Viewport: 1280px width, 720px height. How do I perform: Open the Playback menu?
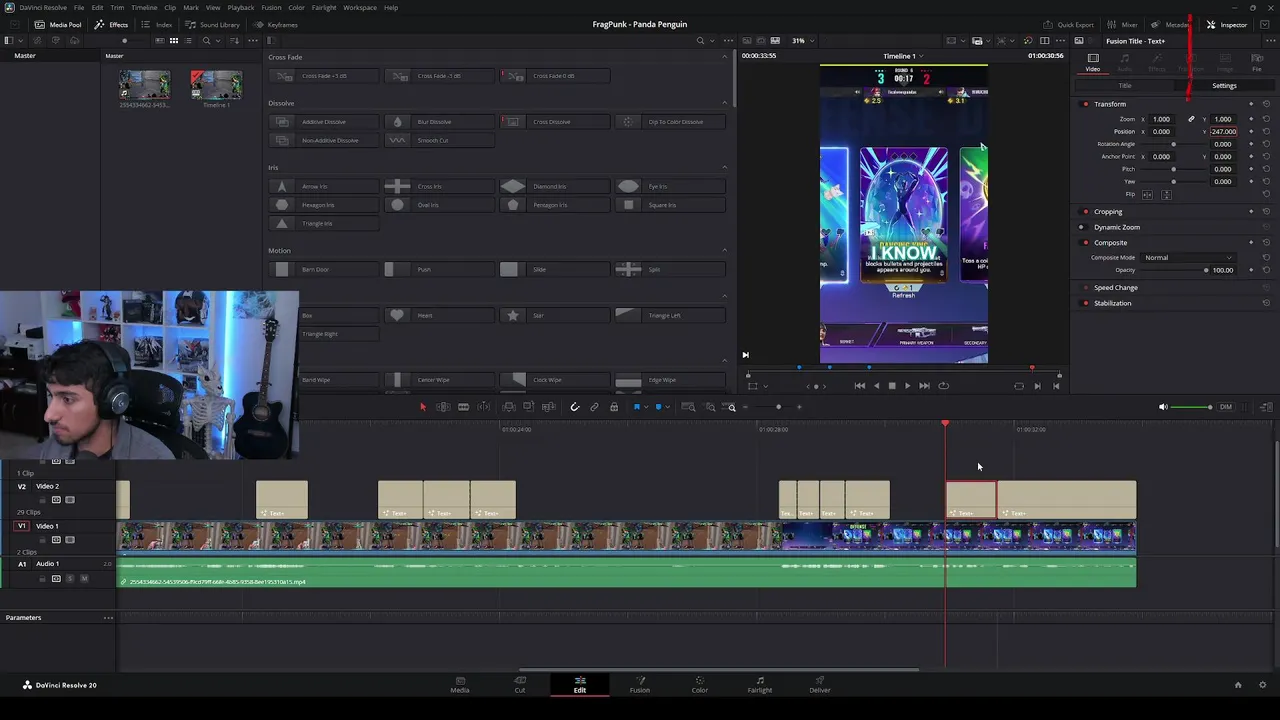pyautogui.click(x=239, y=8)
